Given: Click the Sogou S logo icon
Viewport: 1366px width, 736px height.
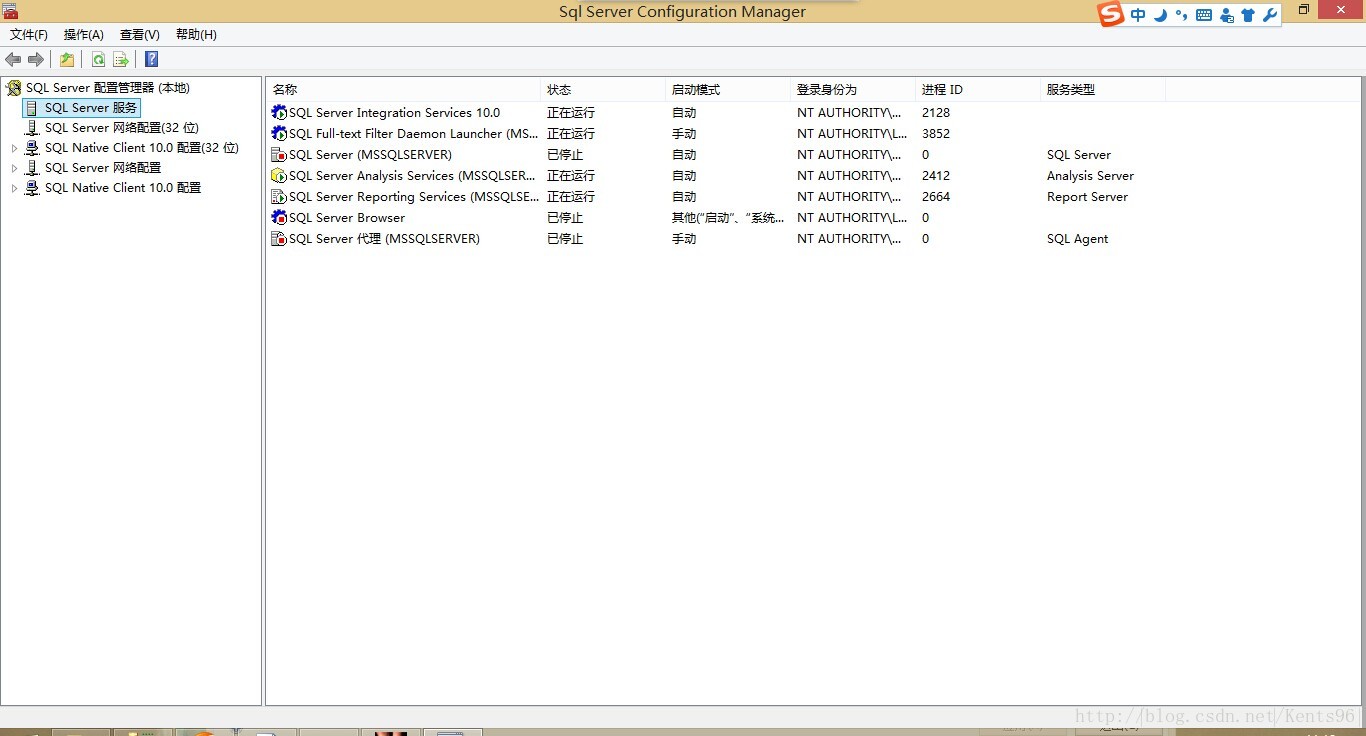Looking at the screenshot, I should pyautogui.click(x=1111, y=15).
